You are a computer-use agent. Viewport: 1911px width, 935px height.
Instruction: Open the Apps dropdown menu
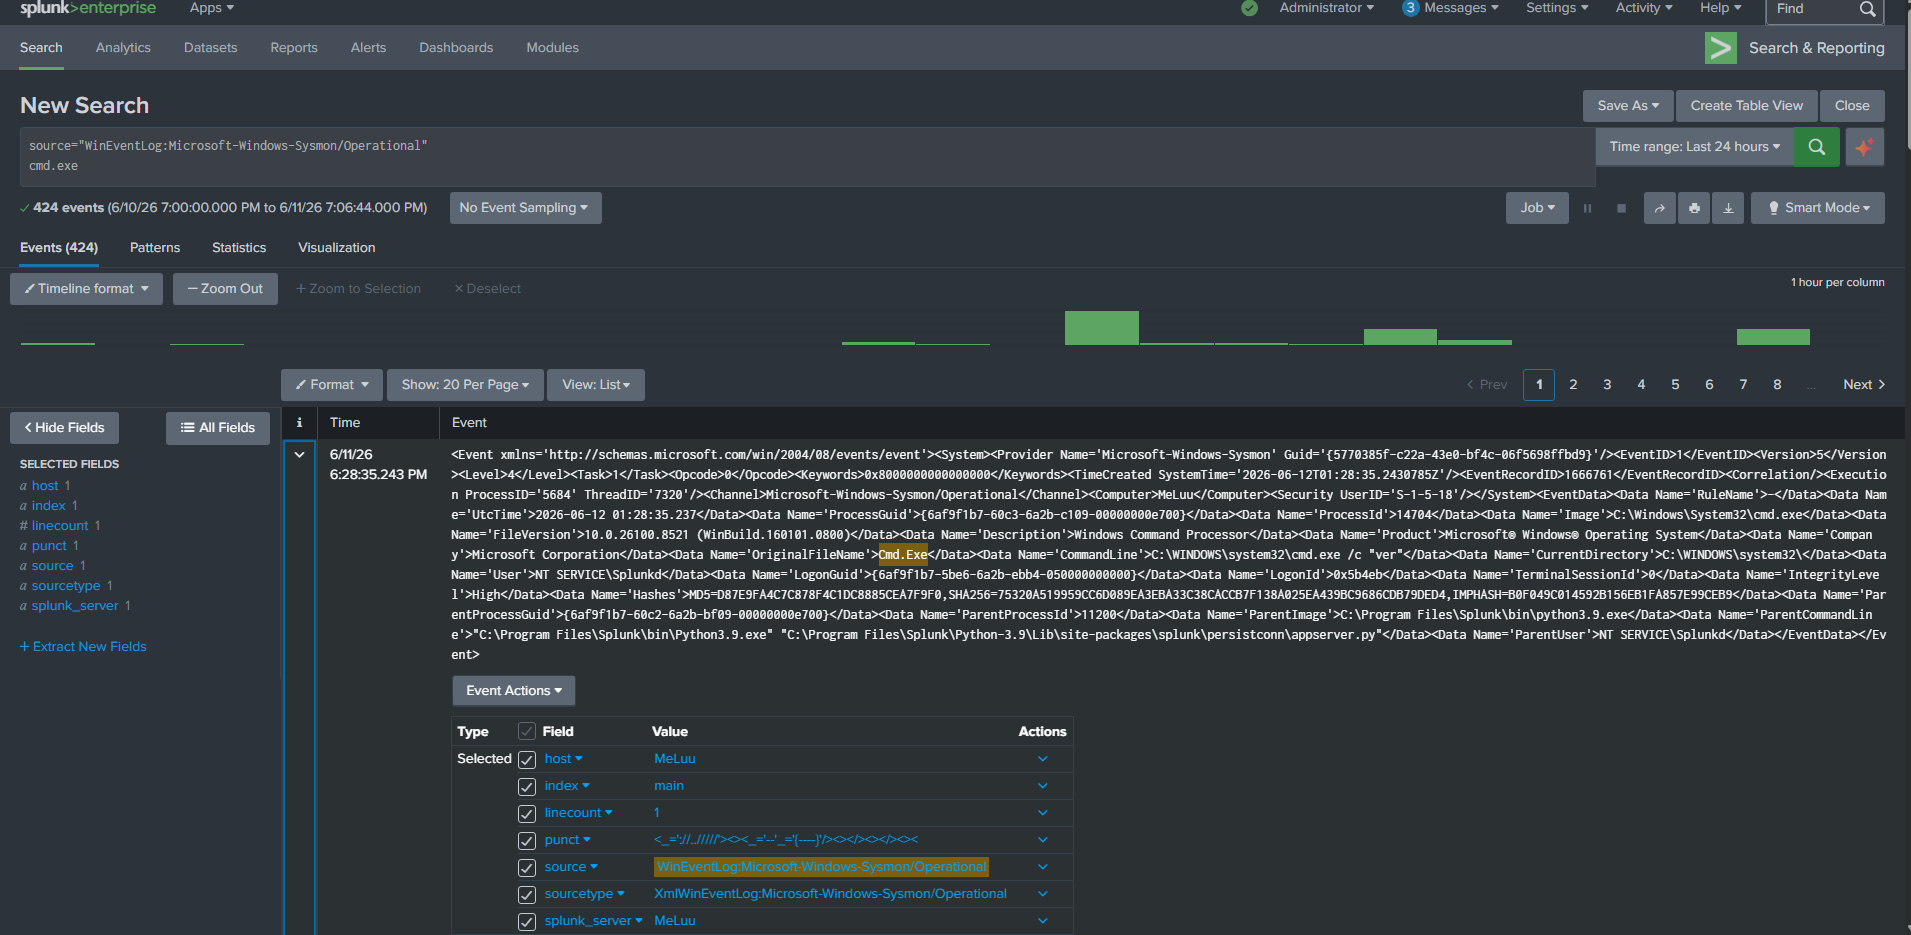[212, 8]
